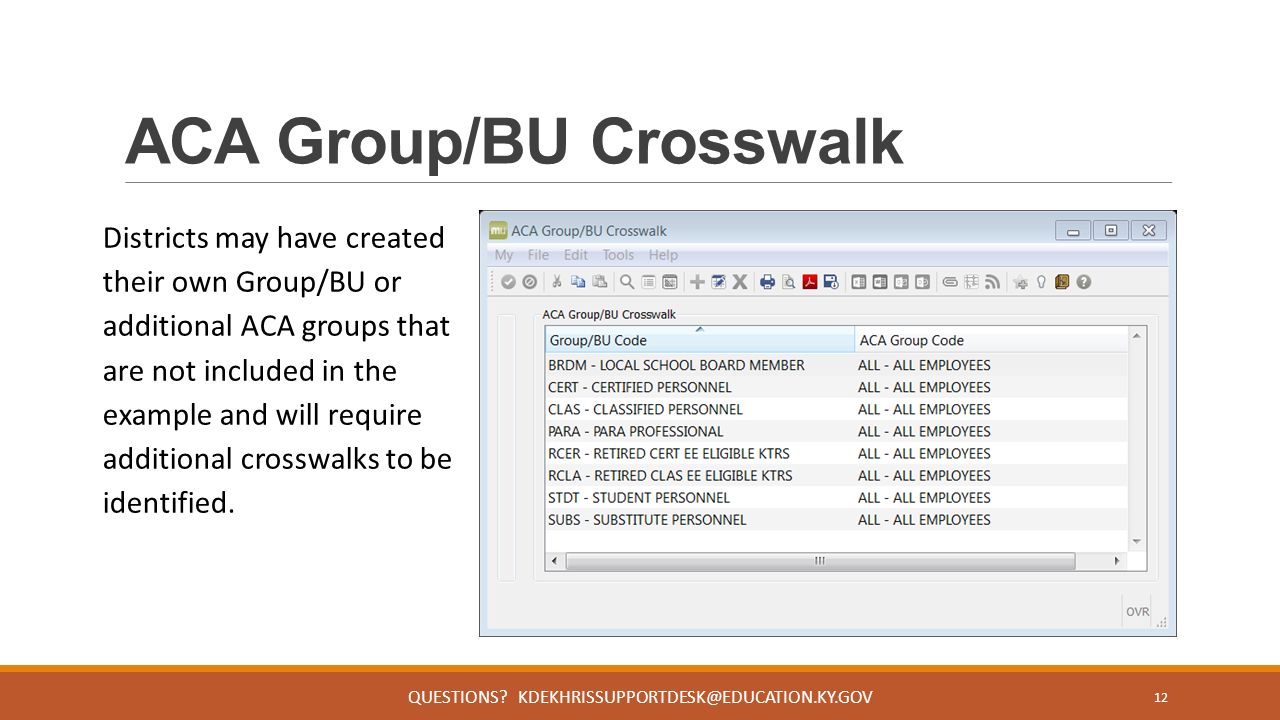Click the Delete X toolbar icon
Screen dimensions: 1280x720
740,282
